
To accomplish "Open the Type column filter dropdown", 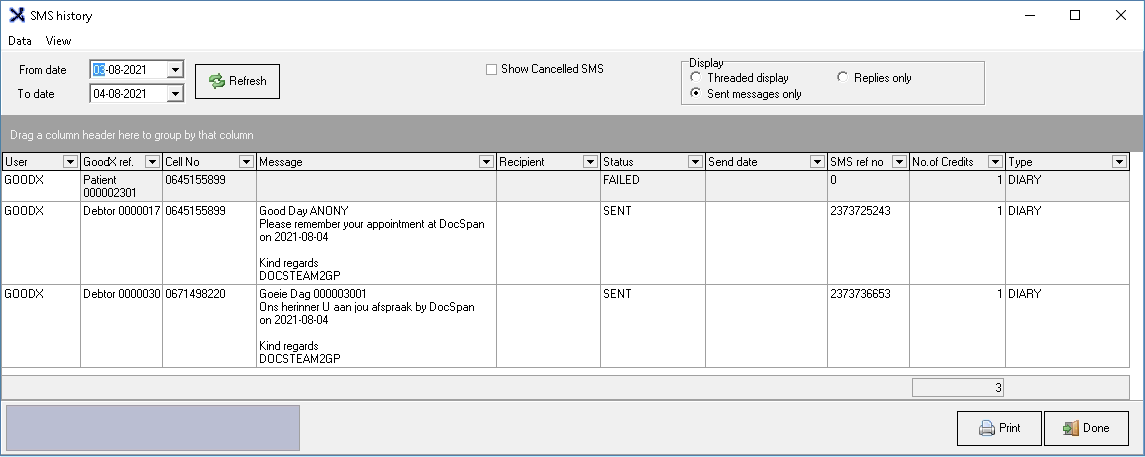I will pyautogui.click(x=1119, y=162).
